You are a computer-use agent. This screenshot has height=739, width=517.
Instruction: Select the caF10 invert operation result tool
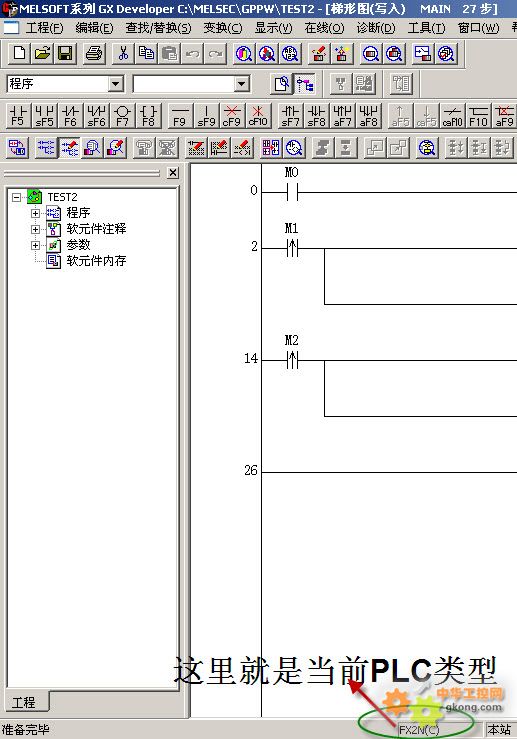pyautogui.click(x=452, y=116)
